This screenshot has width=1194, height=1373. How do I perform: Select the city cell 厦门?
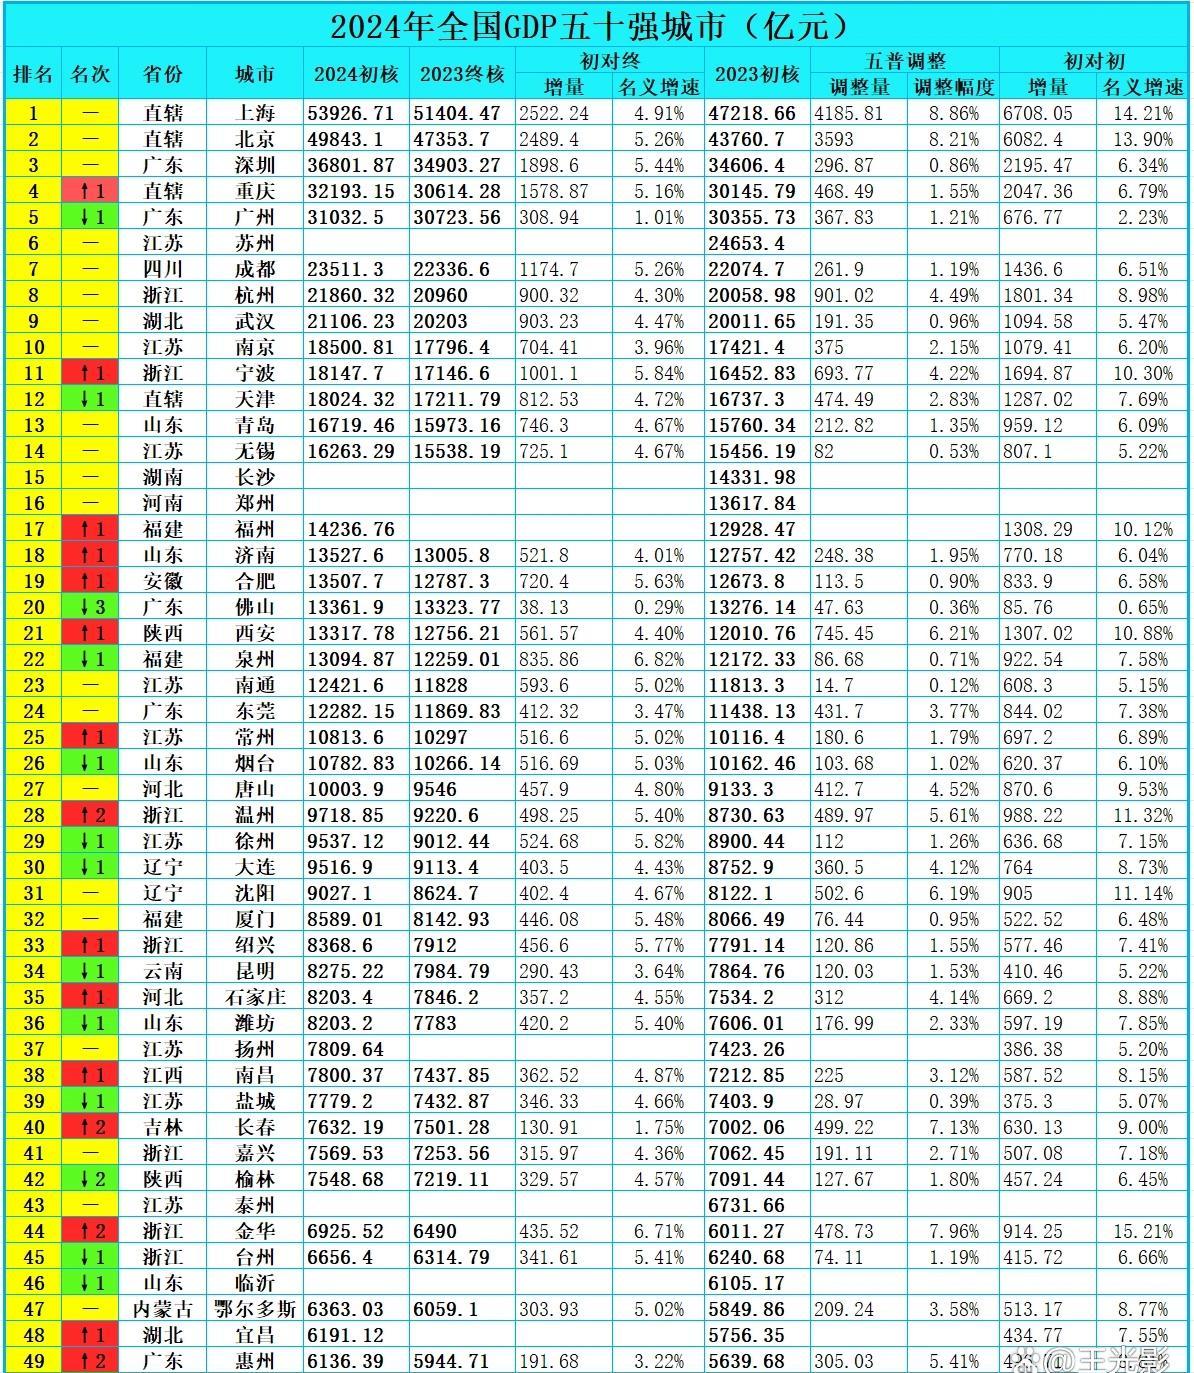click(x=255, y=919)
